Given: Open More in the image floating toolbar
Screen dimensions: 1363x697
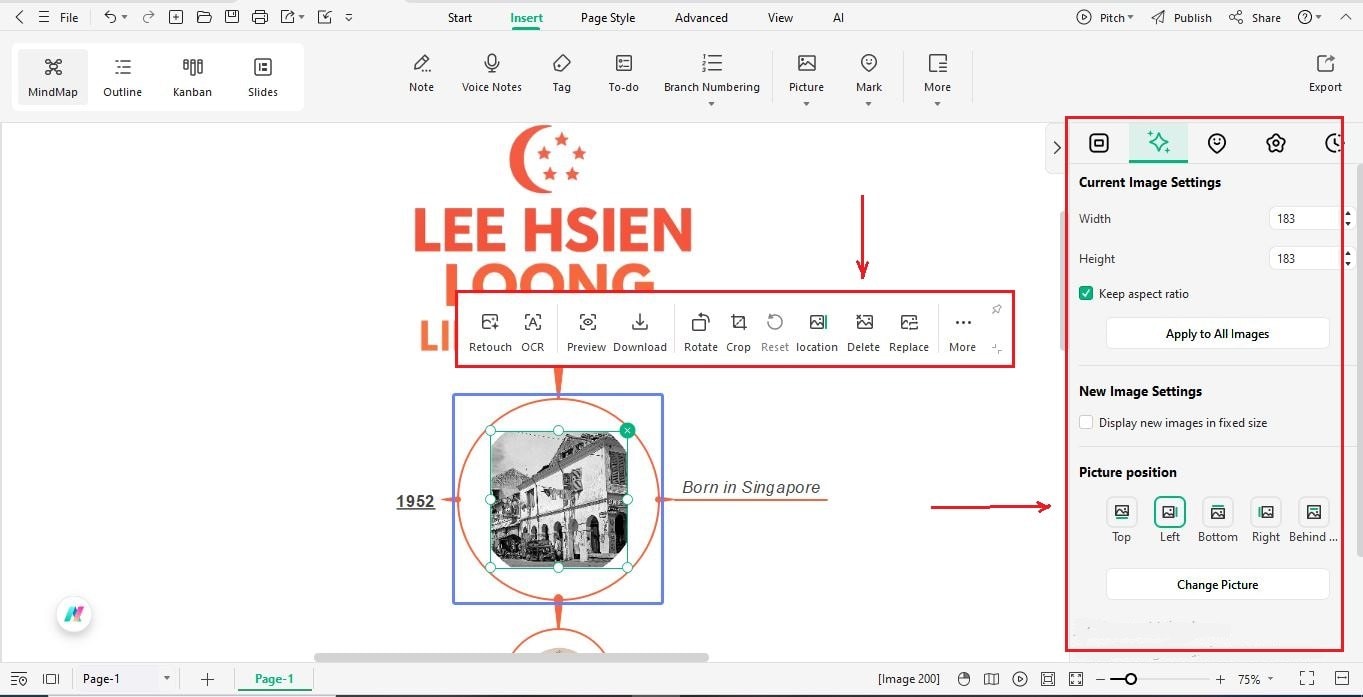Looking at the screenshot, I should [x=962, y=332].
